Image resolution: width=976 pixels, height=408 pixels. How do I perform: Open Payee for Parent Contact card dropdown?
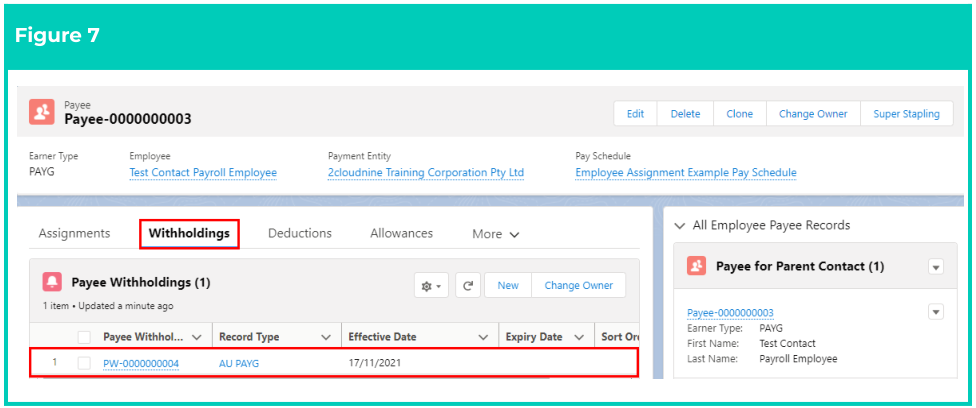[x=936, y=267]
